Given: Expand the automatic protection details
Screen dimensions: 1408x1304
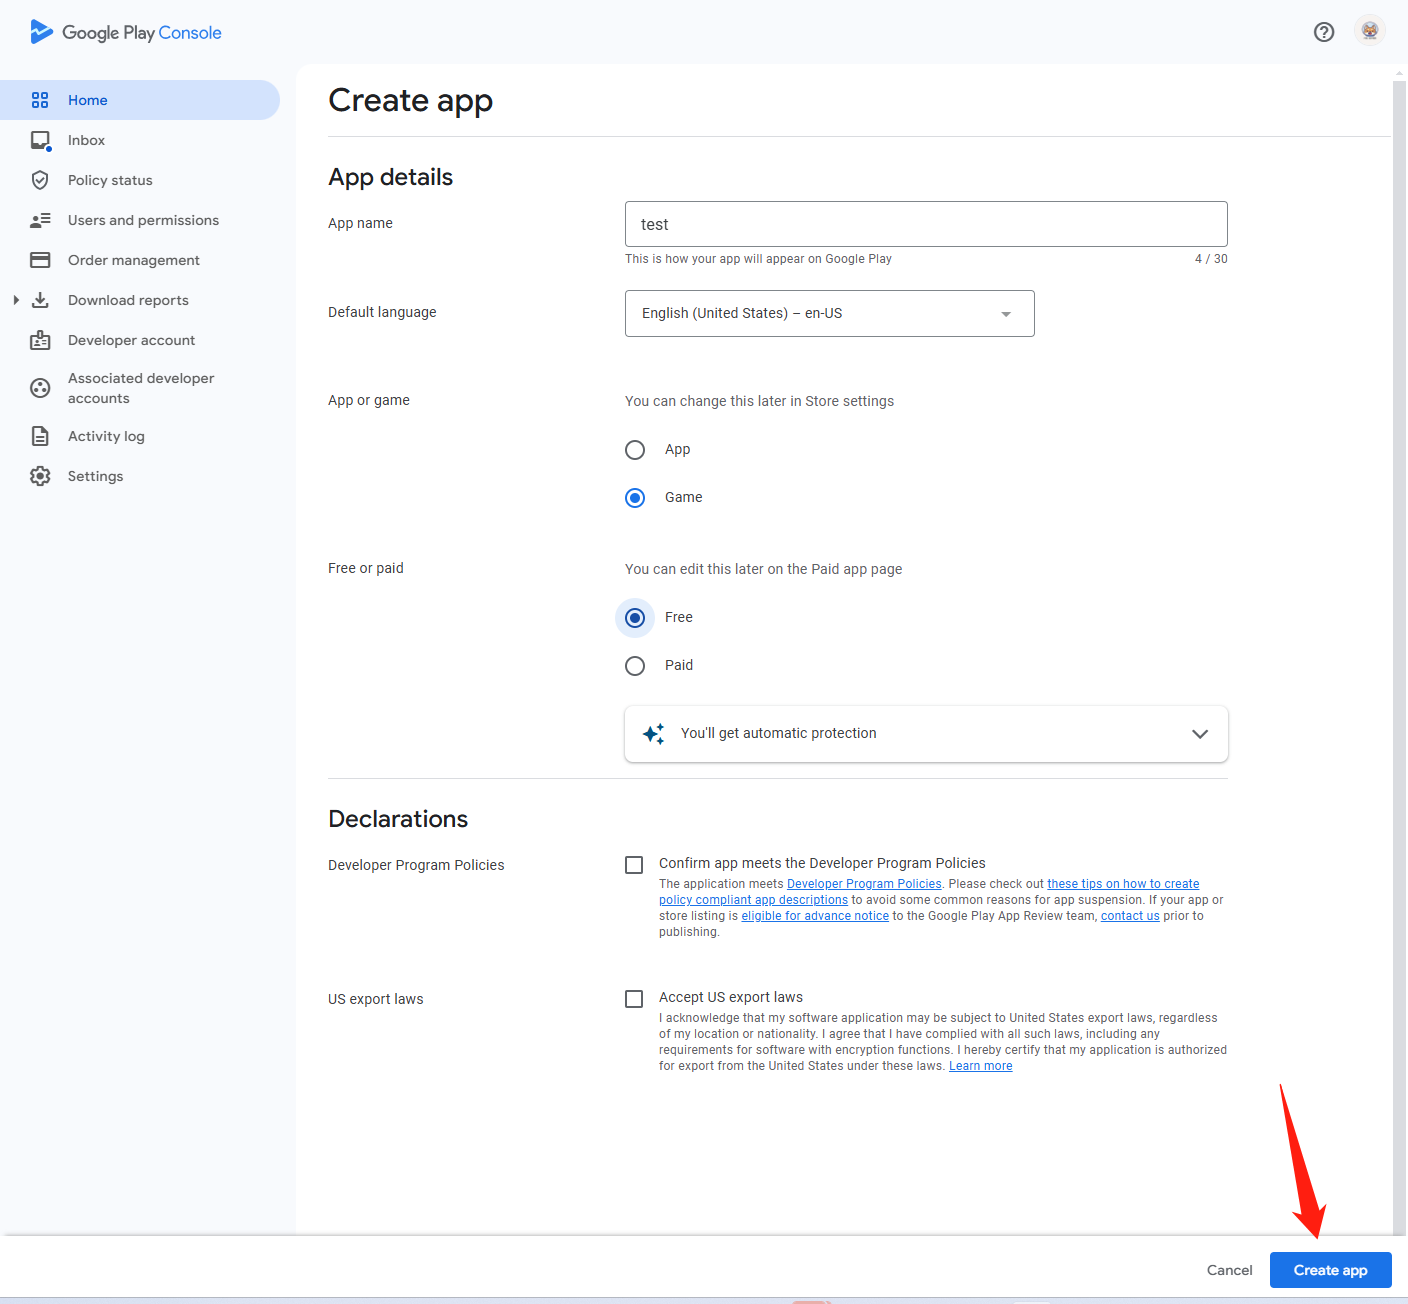Looking at the screenshot, I should tap(1199, 733).
